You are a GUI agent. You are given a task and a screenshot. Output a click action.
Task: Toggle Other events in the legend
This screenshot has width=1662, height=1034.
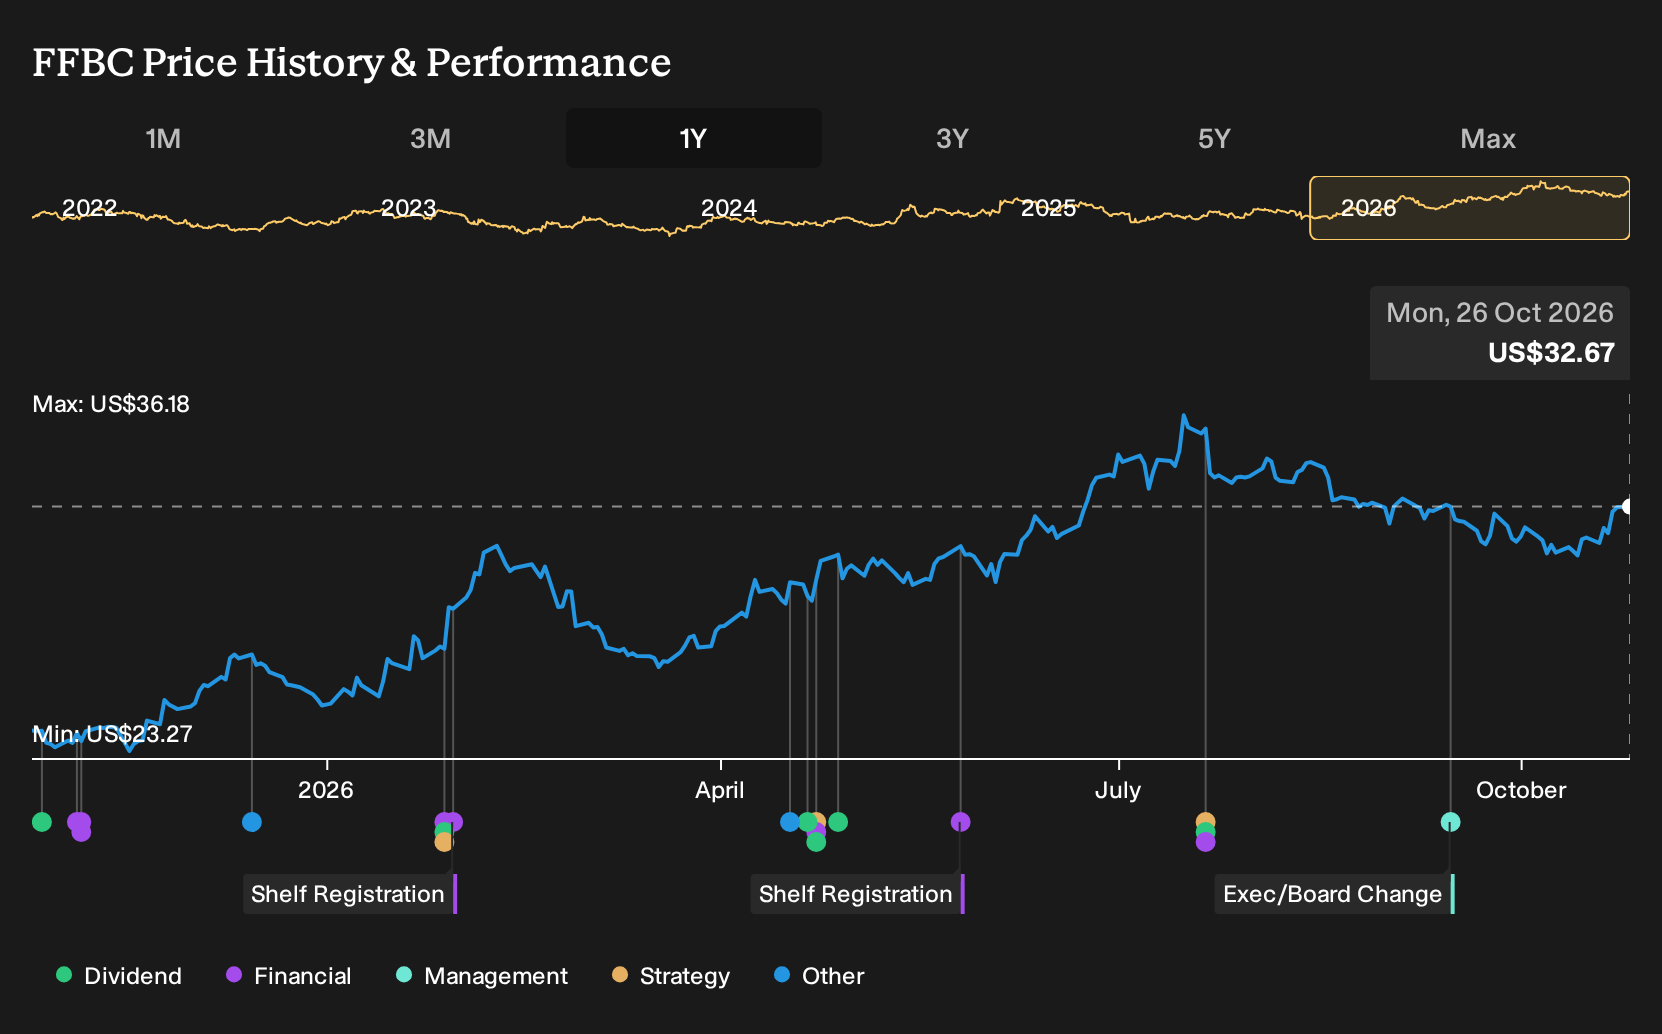[x=819, y=976]
